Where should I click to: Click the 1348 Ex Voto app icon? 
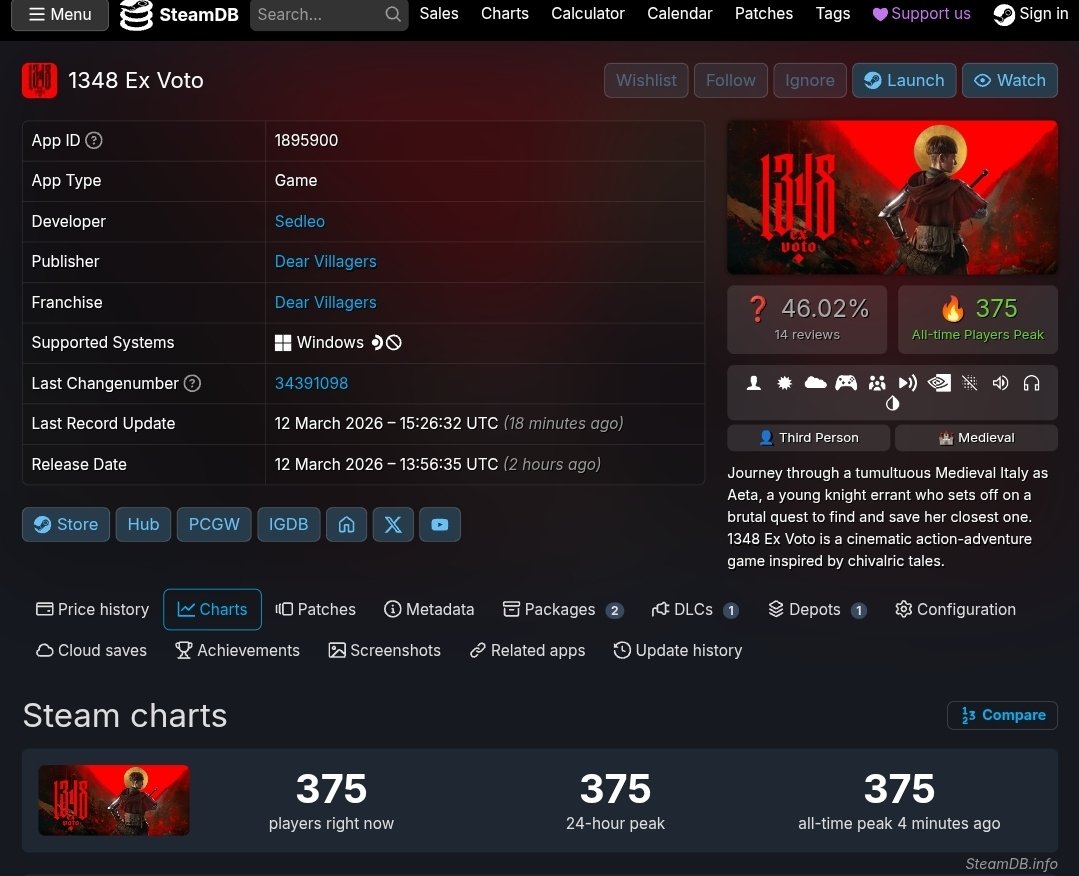click(x=39, y=81)
